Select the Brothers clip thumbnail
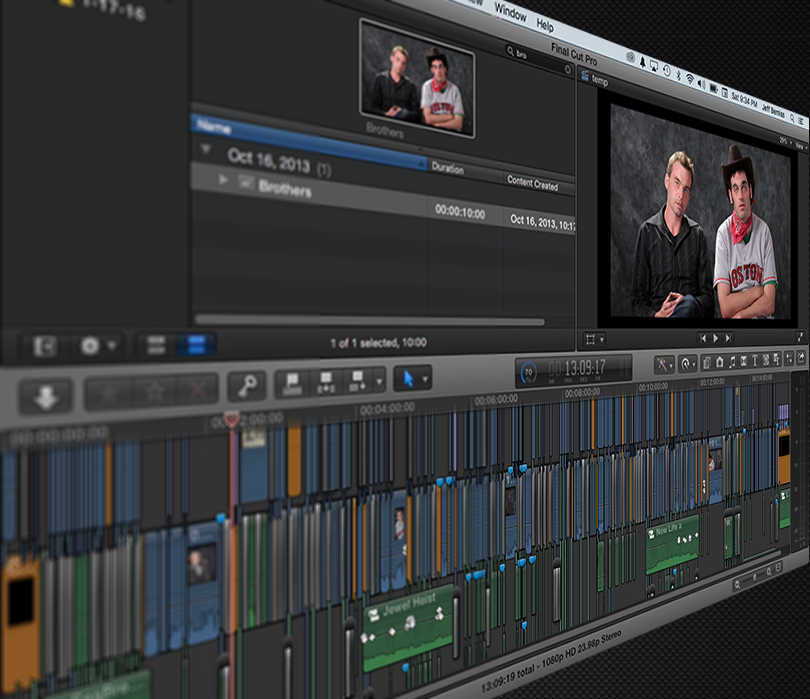810x699 pixels. coord(416,78)
